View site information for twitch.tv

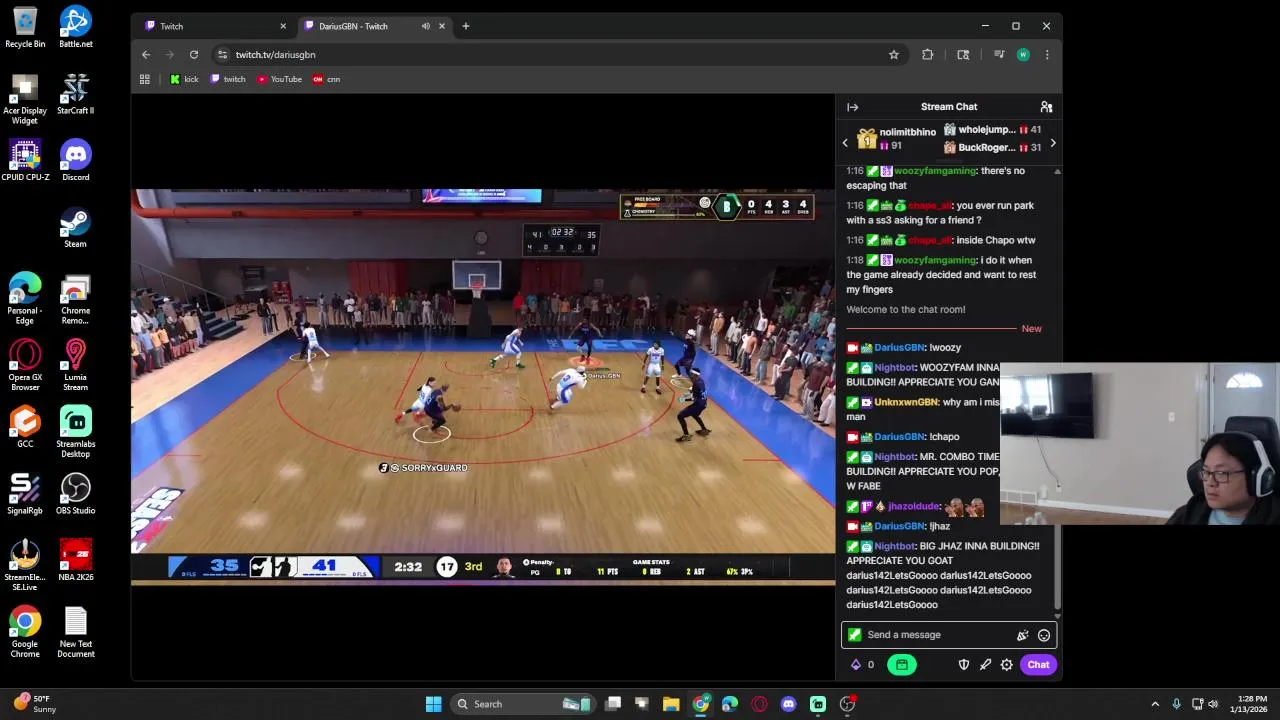[x=222, y=55]
